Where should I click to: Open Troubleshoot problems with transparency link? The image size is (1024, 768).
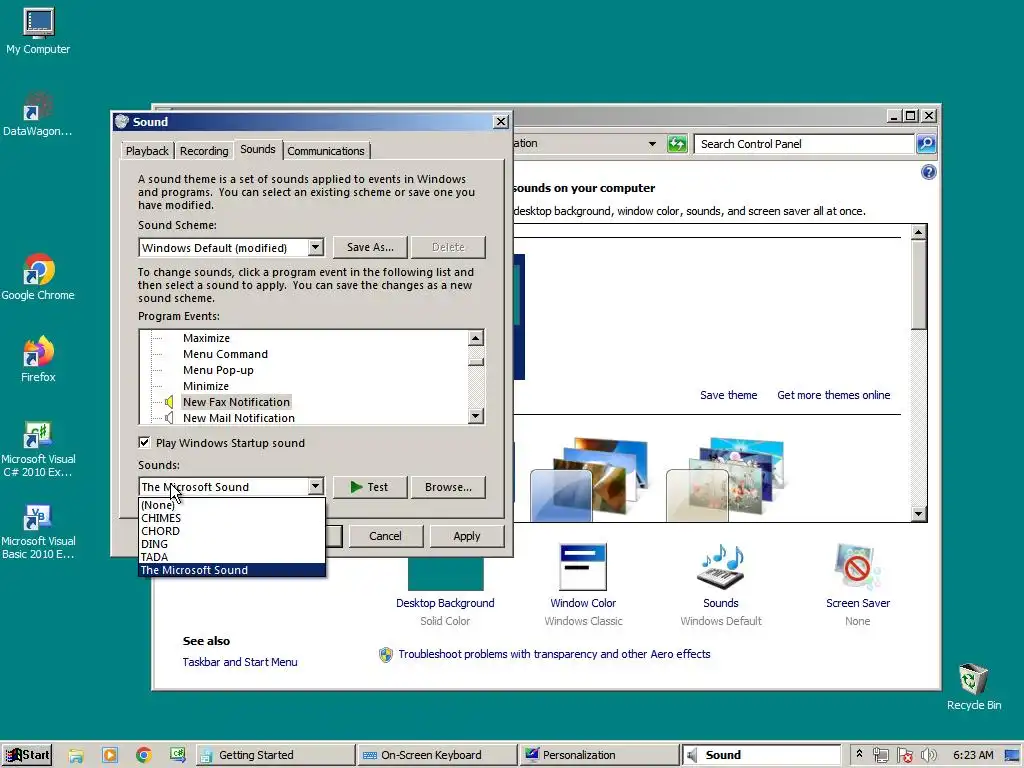pos(554,654)
